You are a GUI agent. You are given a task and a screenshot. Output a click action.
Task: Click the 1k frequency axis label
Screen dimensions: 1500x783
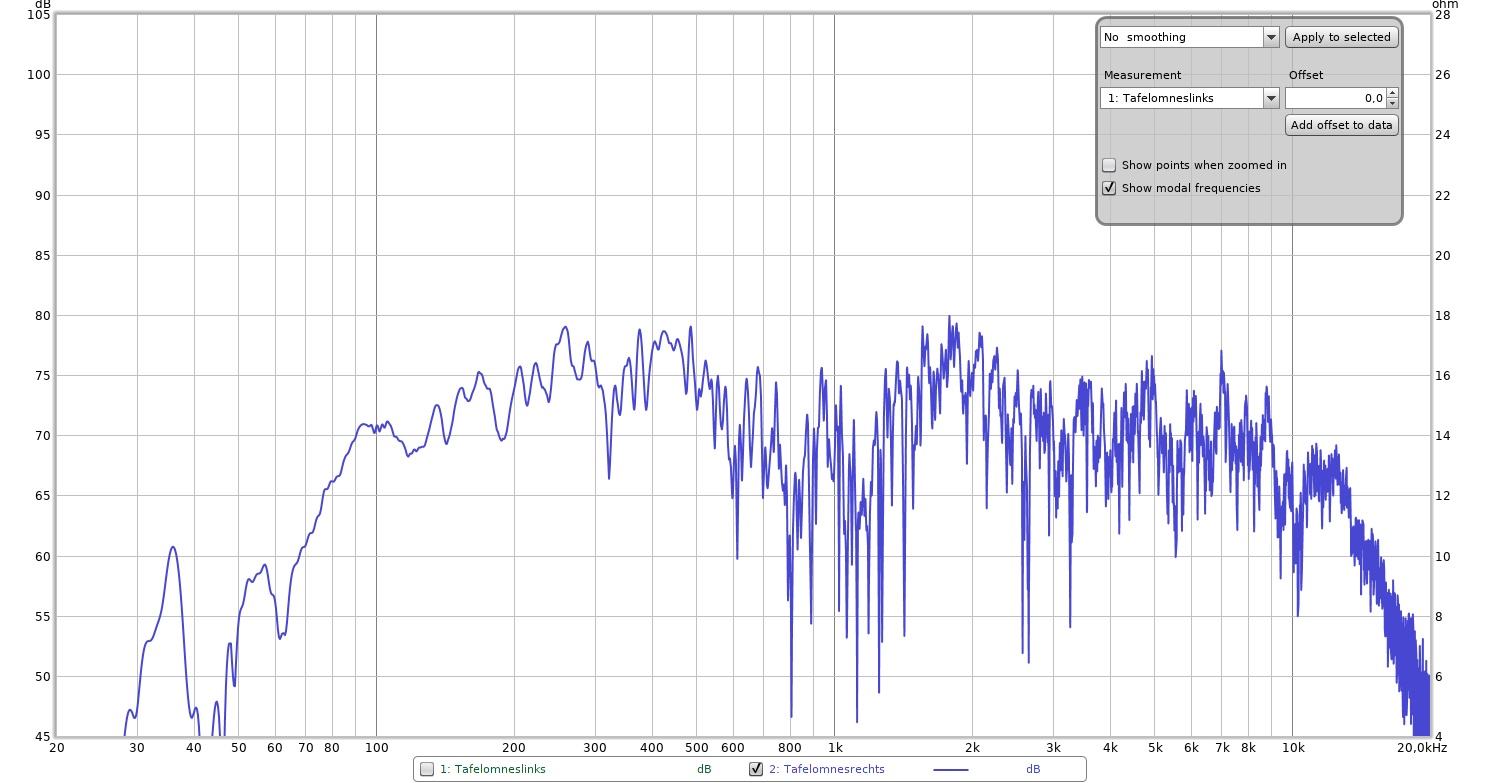tap(834, 747)
